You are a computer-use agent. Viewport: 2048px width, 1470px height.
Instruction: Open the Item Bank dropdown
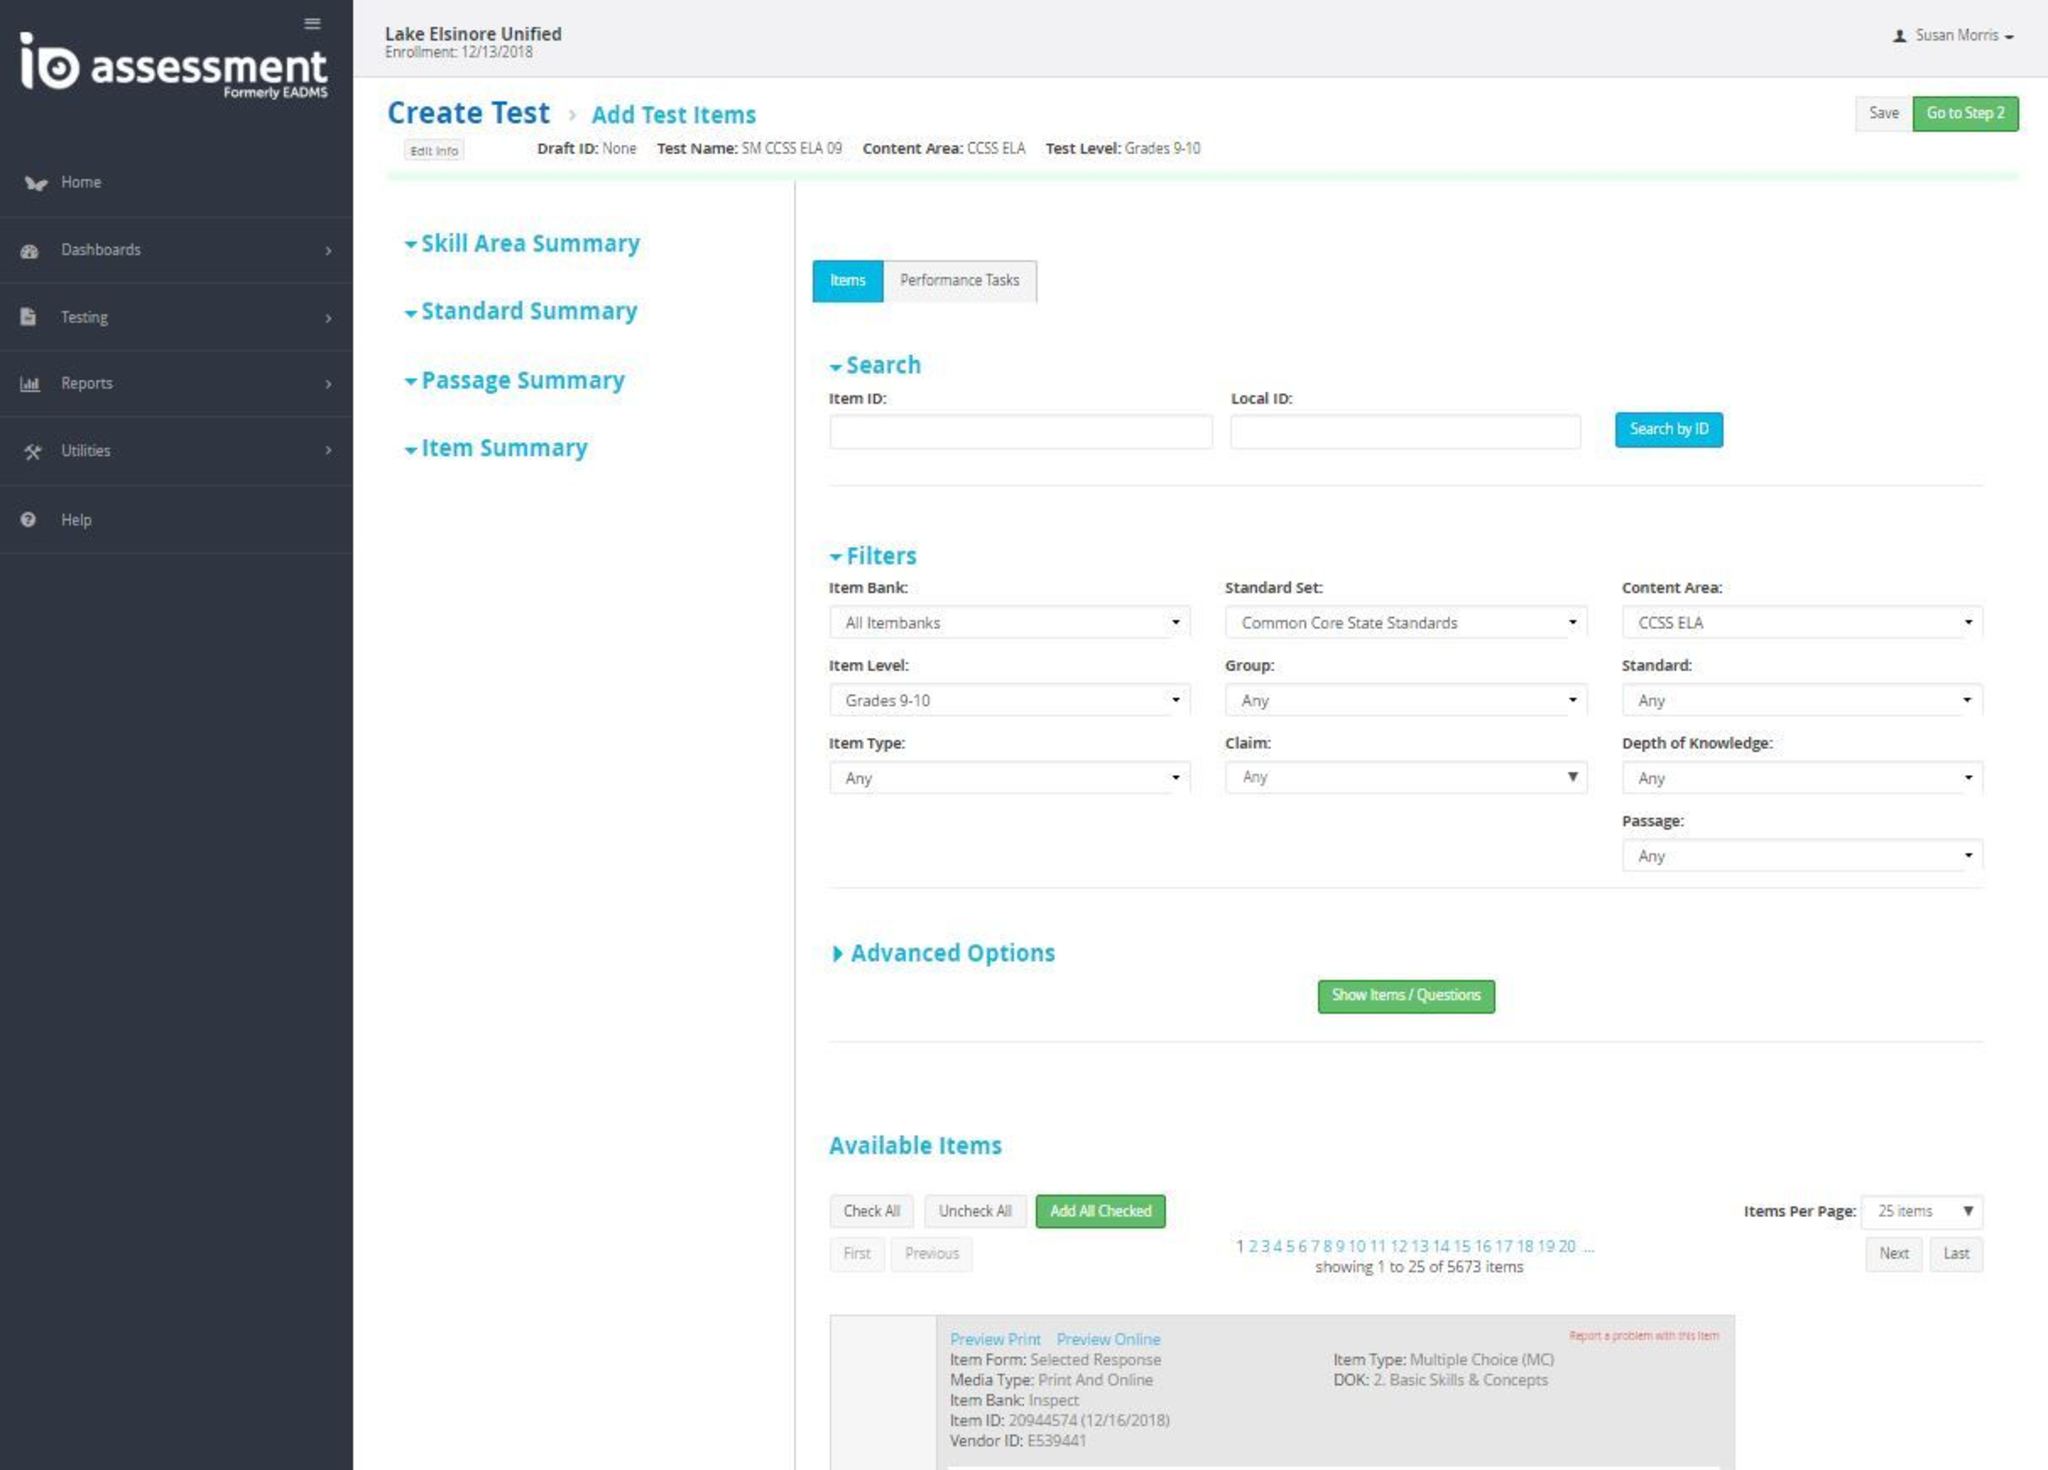[1008, 623]
